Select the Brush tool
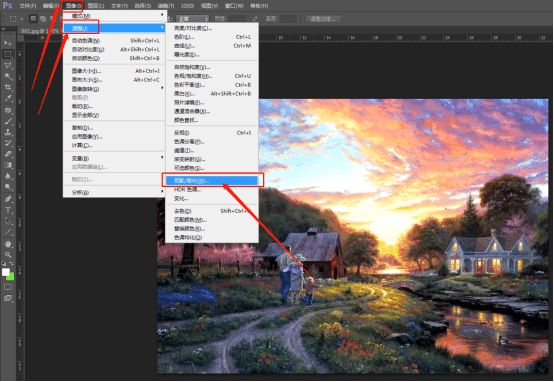The image size is (554, 382). (8, 121)
